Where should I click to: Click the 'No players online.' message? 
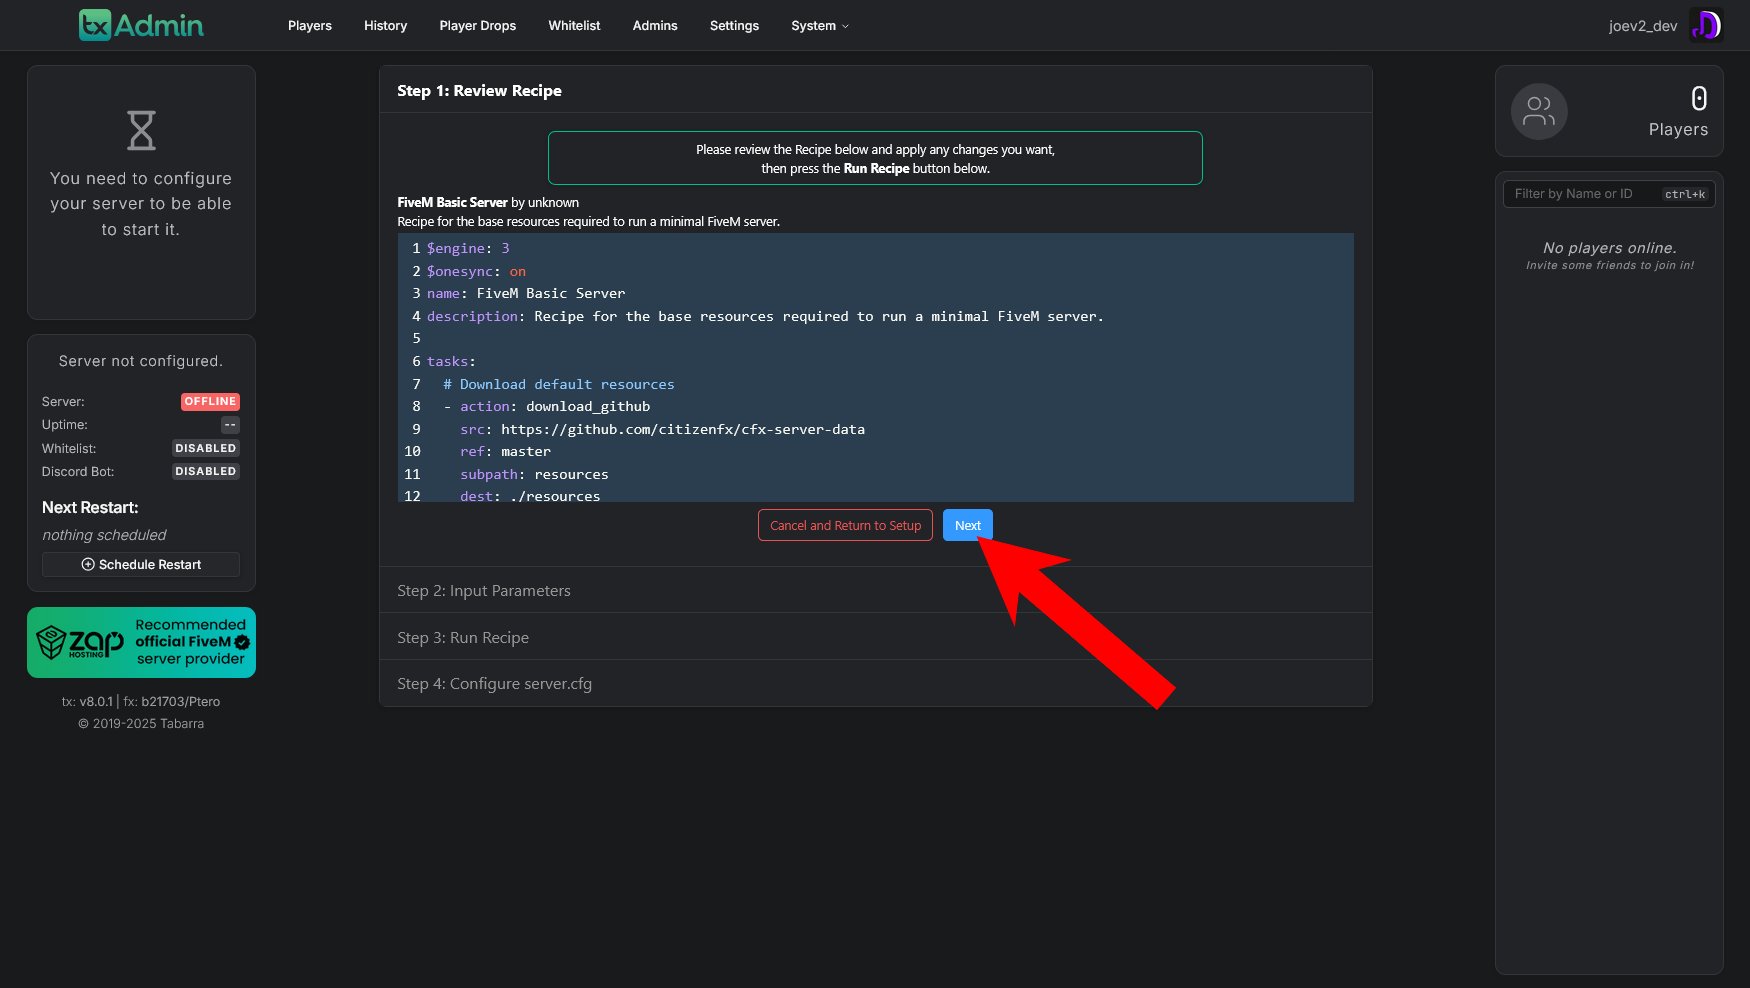pos(1609,248)
